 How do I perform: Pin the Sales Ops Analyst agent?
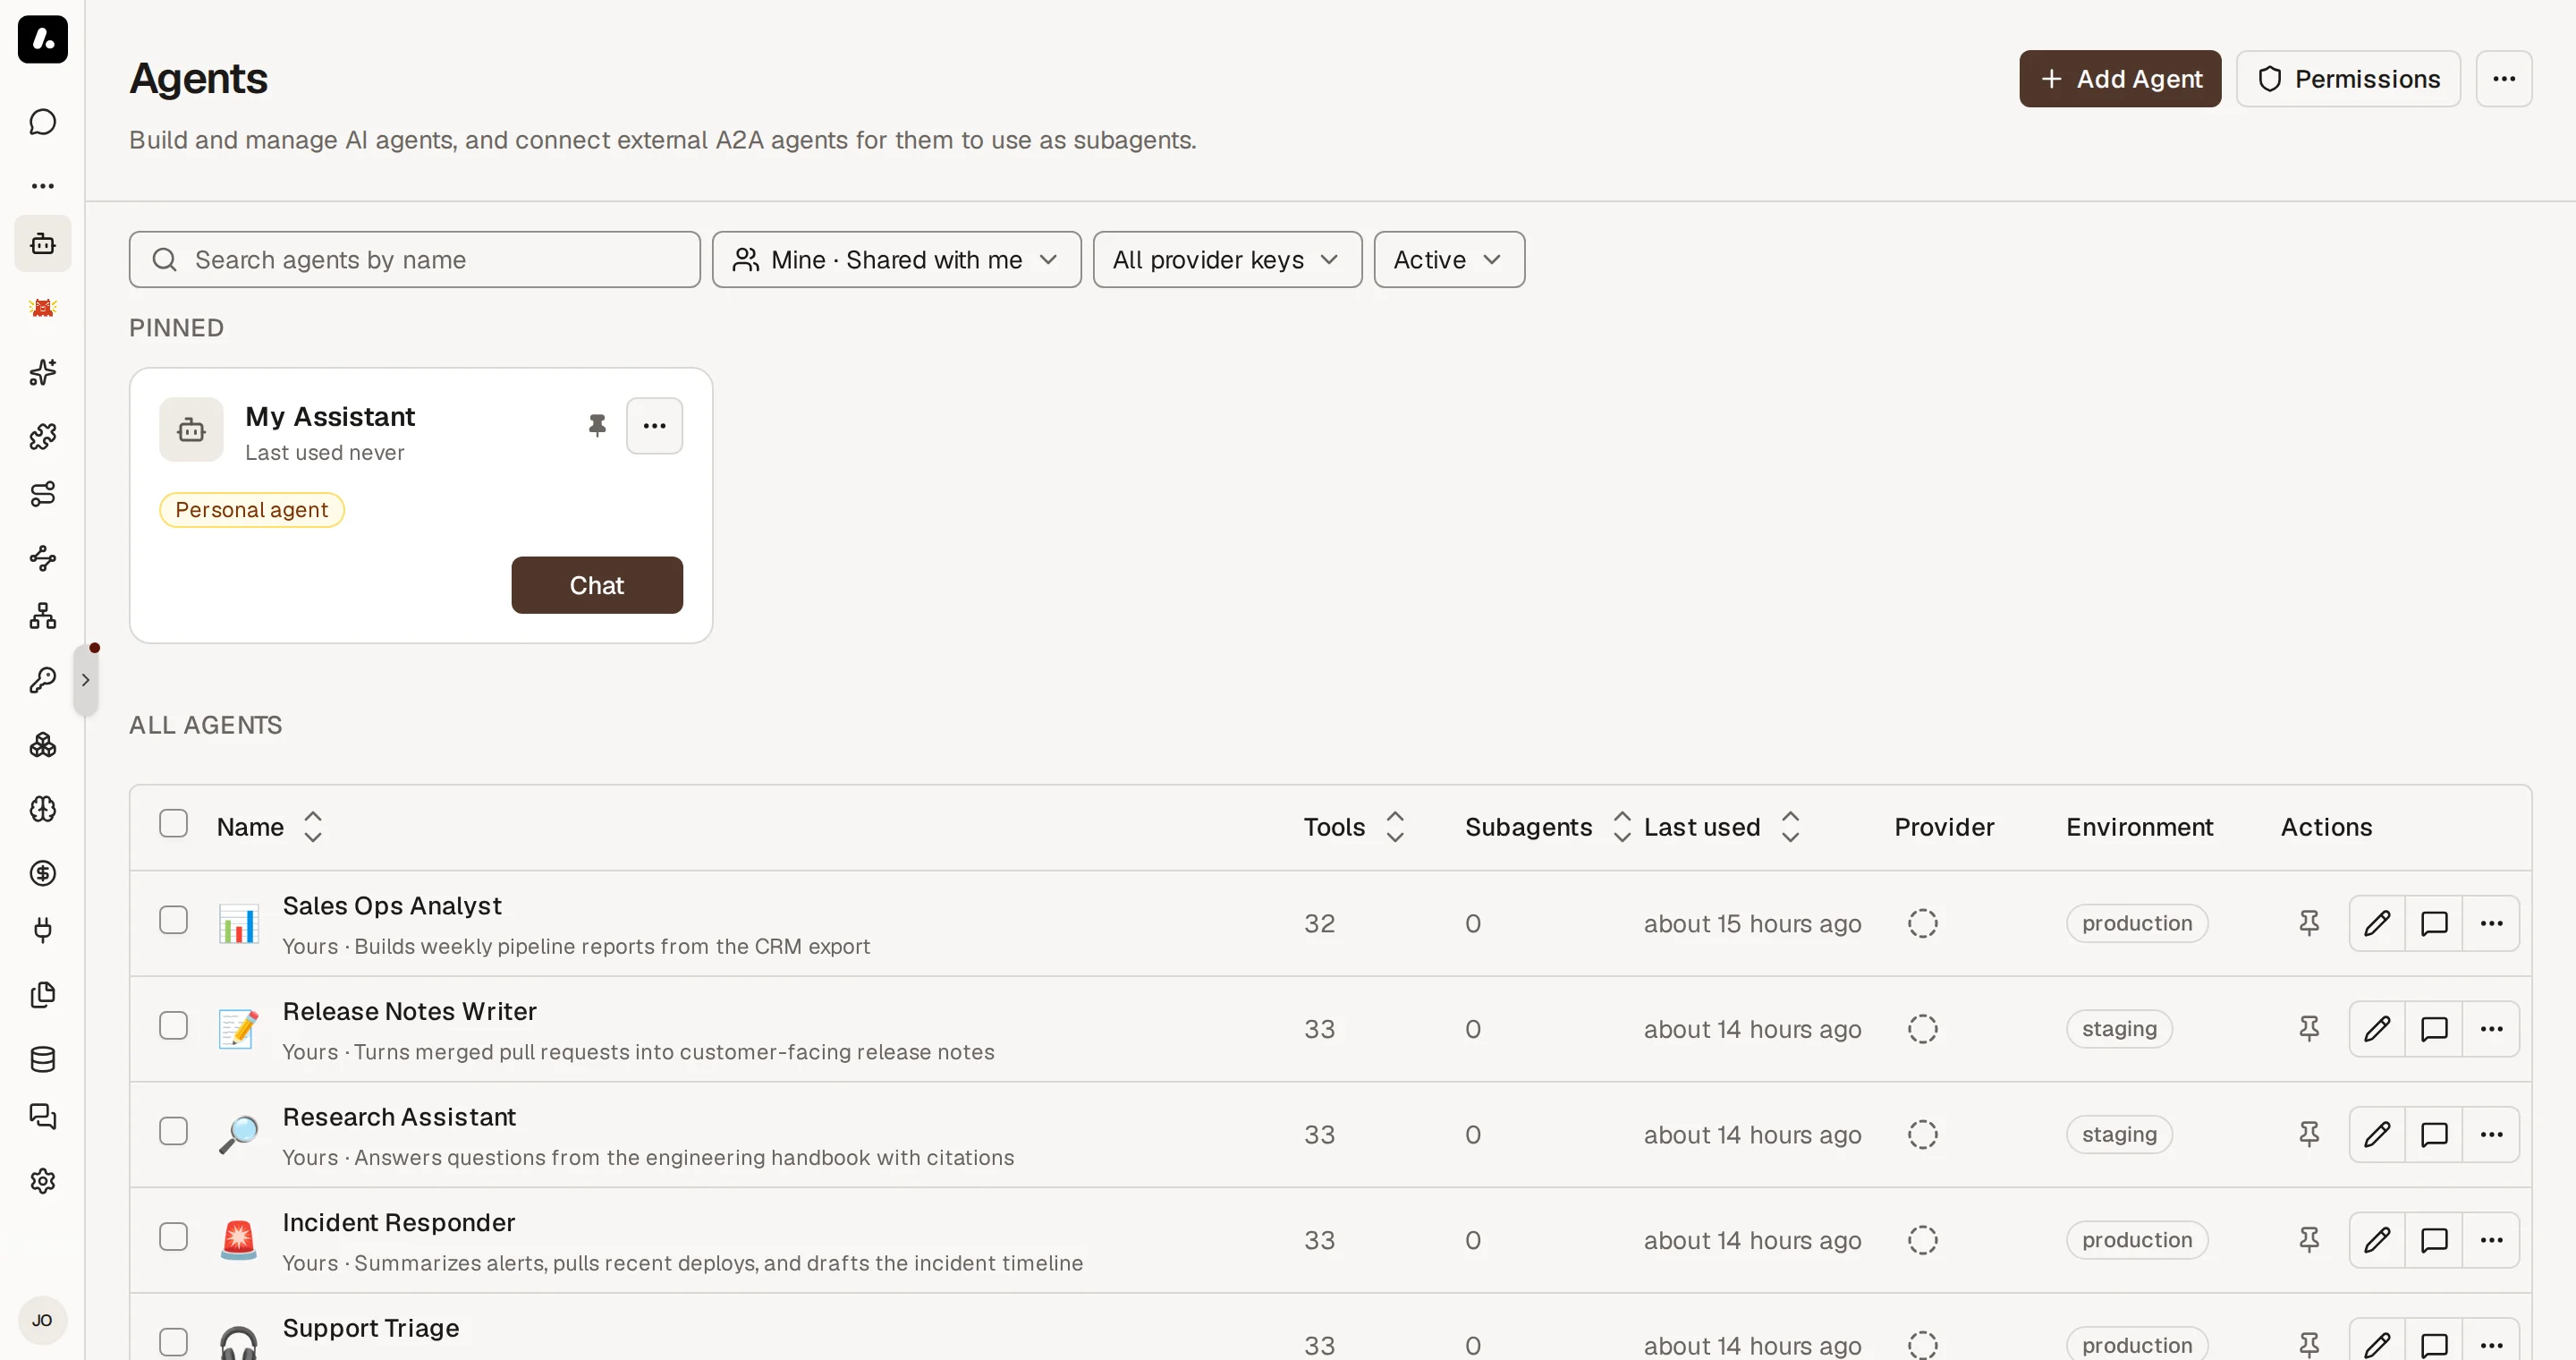tap(2308, 923)
